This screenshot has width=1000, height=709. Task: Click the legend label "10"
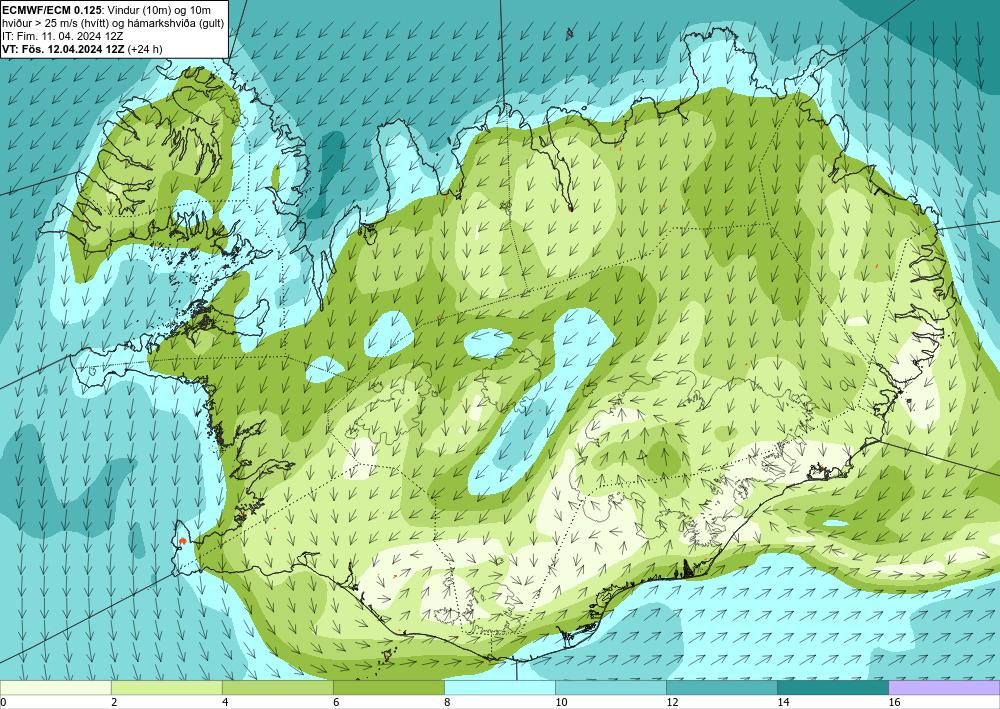point(561,703)
